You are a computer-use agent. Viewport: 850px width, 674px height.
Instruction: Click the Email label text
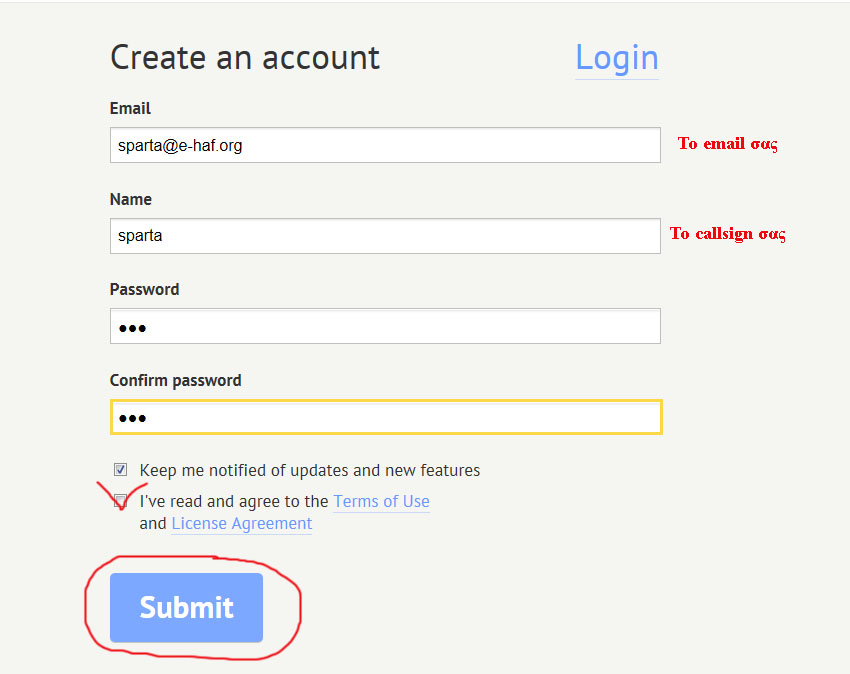click(x=130, y=108)
